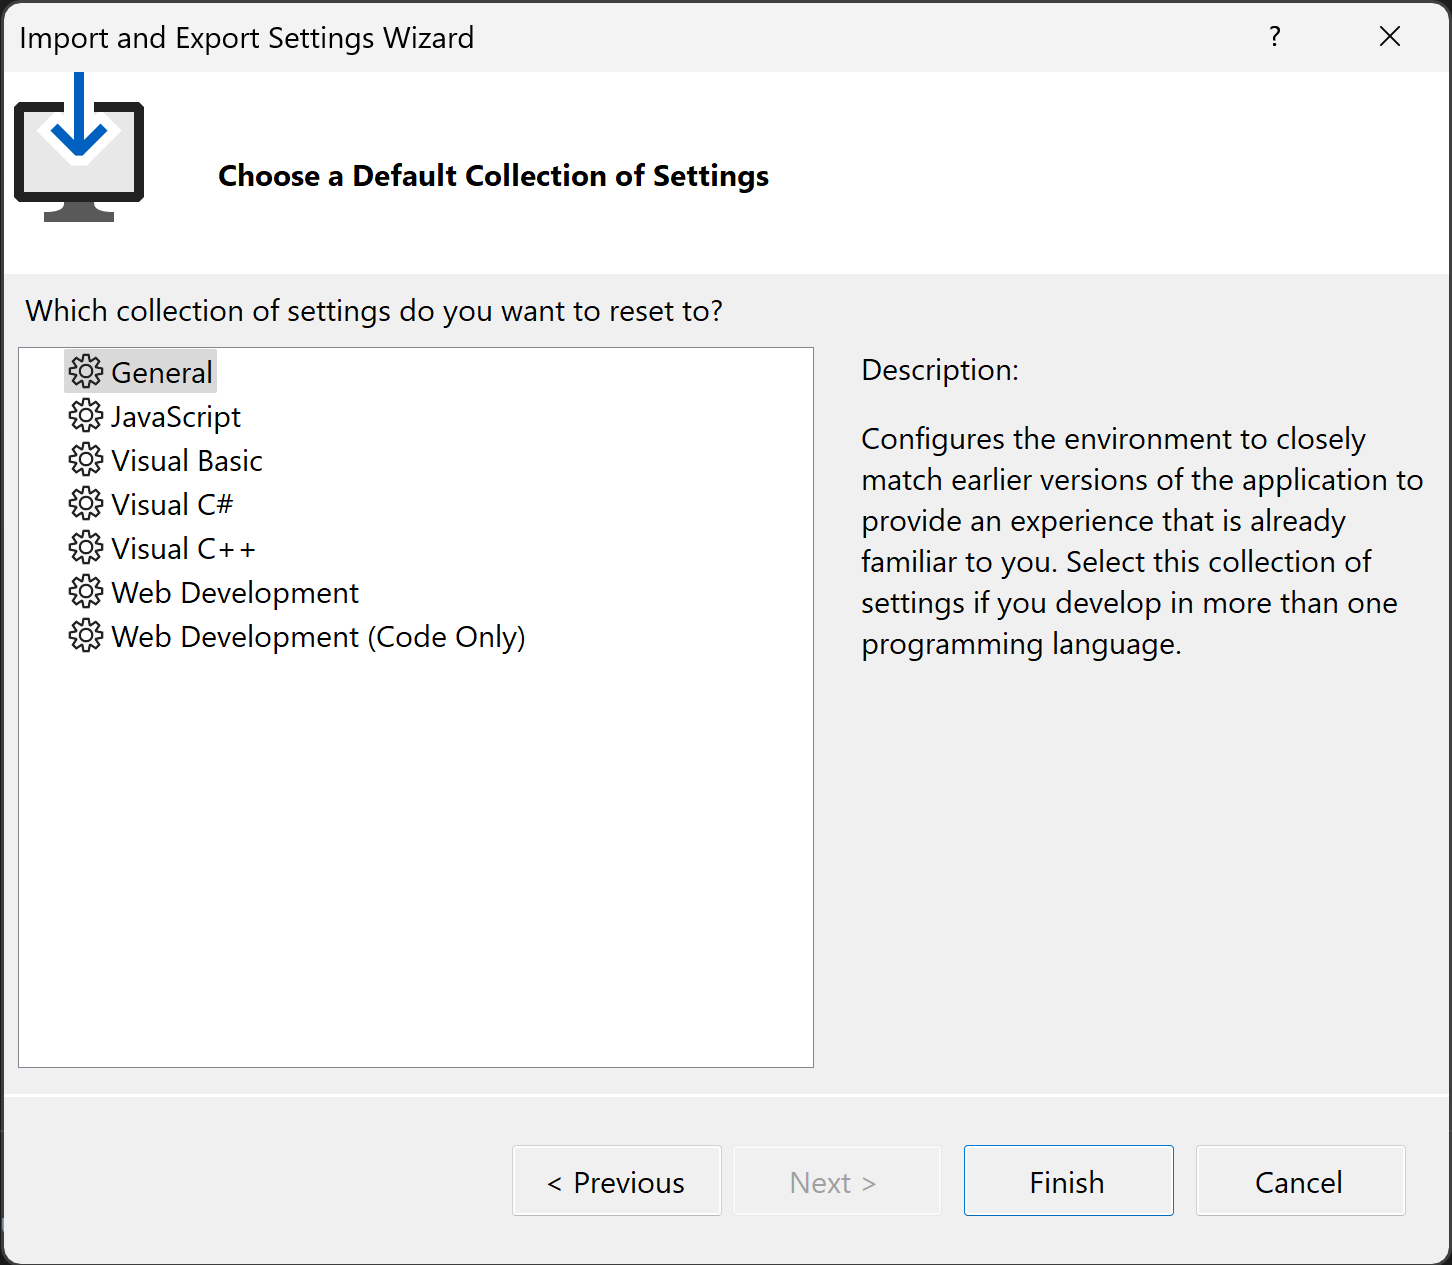
Task: Click the gear icon beside Visual C#
Action: click(x=86, y=503)
